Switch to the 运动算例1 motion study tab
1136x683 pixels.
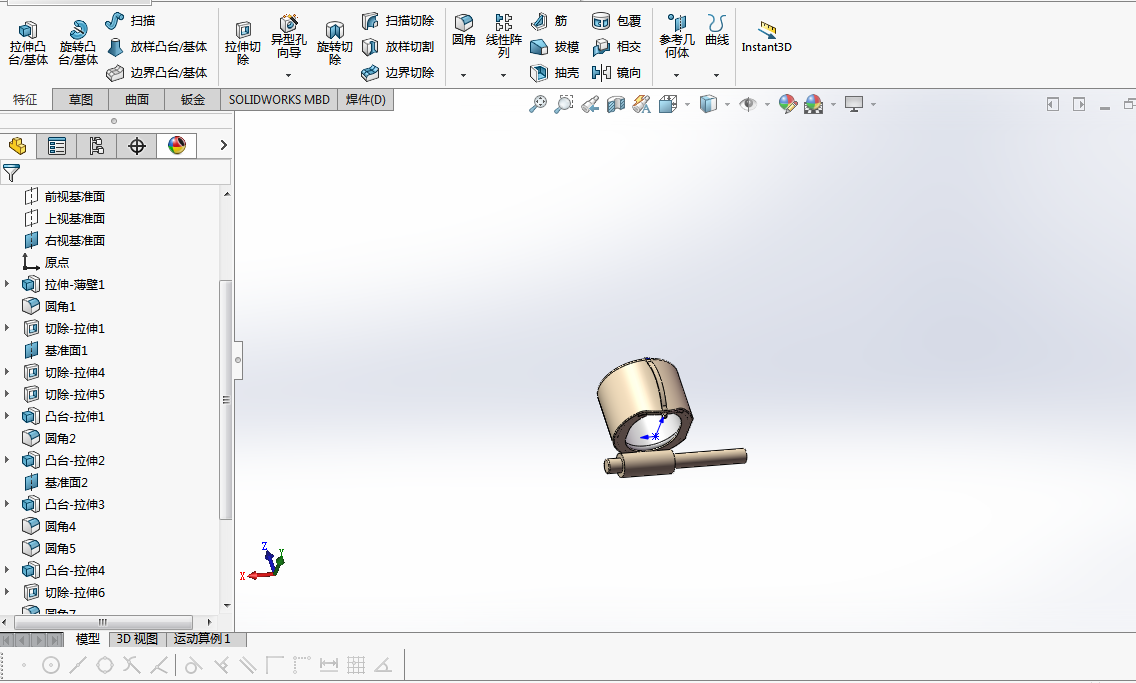coord(202,639)
